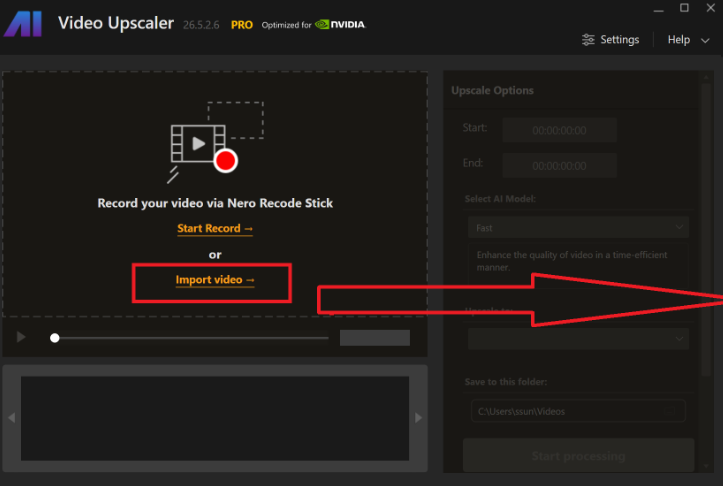Close the Video Upscaler window

pos(711,8)
